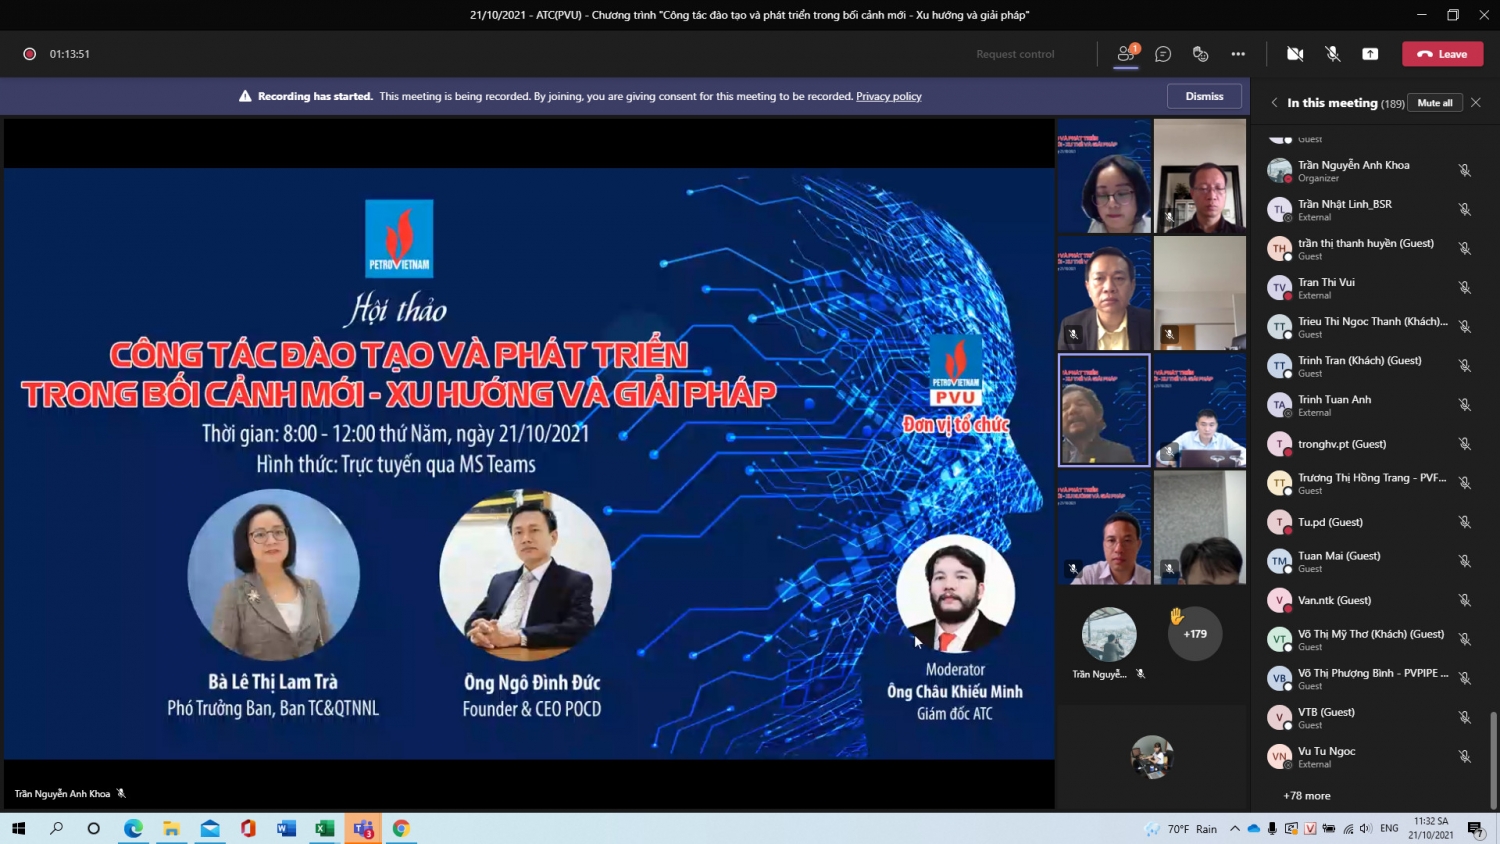Viewport: 1500px width, 844px height.
Task: Open More actions ellipsis menu
Action: (1238, 54)
